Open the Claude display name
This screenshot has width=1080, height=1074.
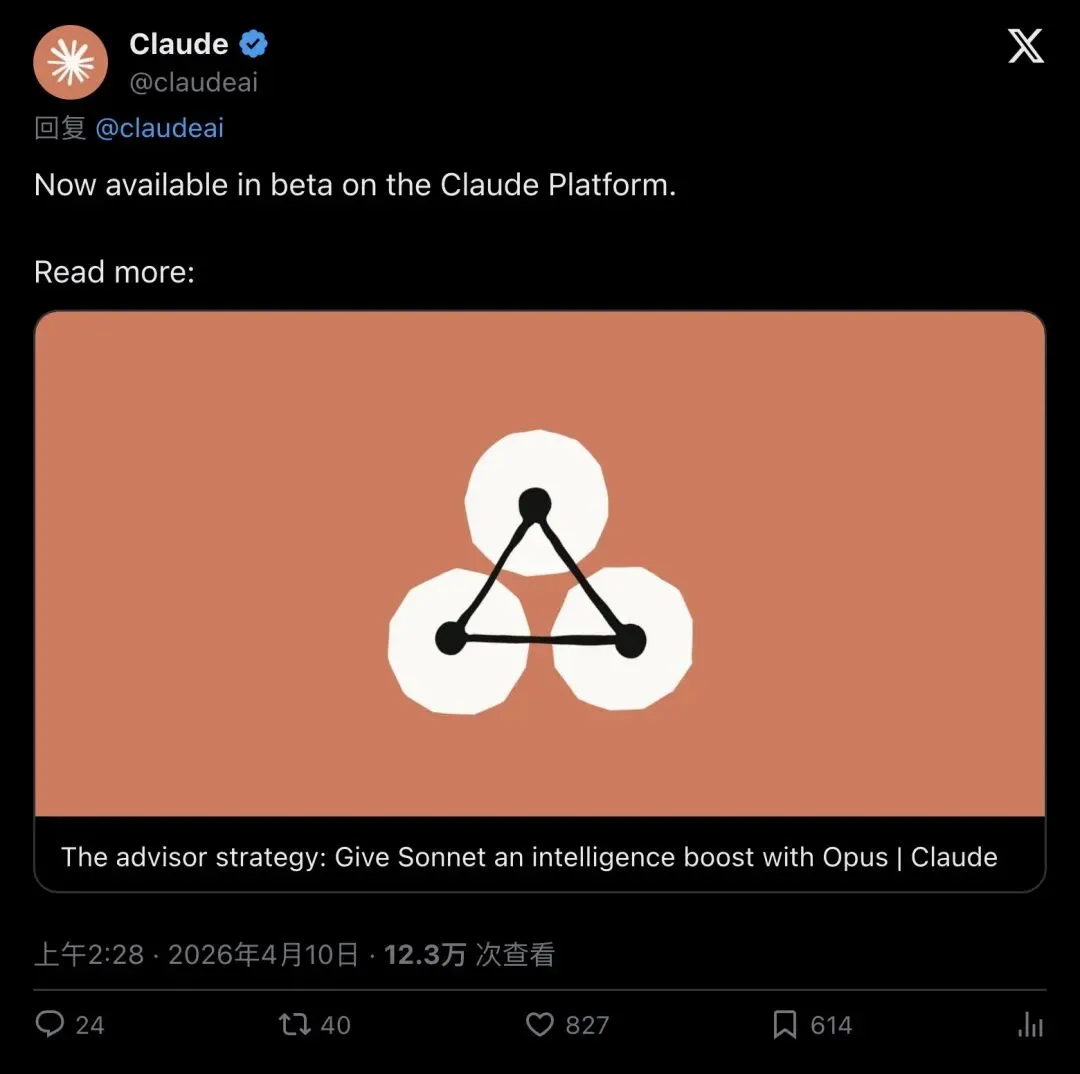pos(178,44)
